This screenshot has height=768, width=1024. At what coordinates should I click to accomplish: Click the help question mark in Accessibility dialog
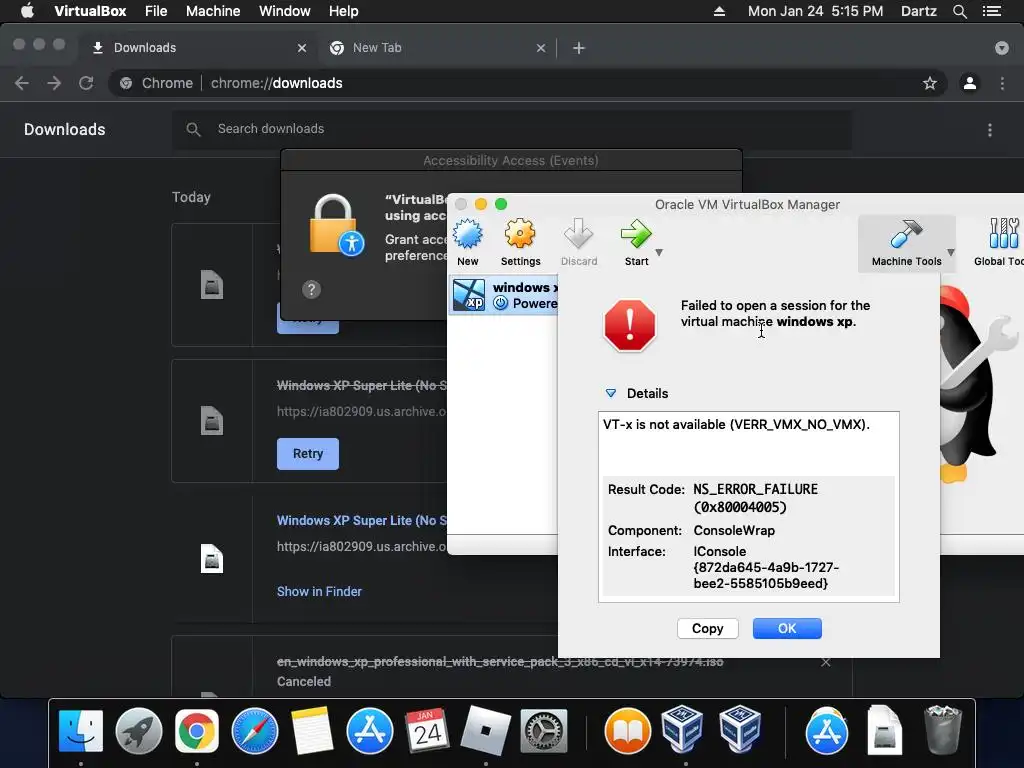(312, 289)
